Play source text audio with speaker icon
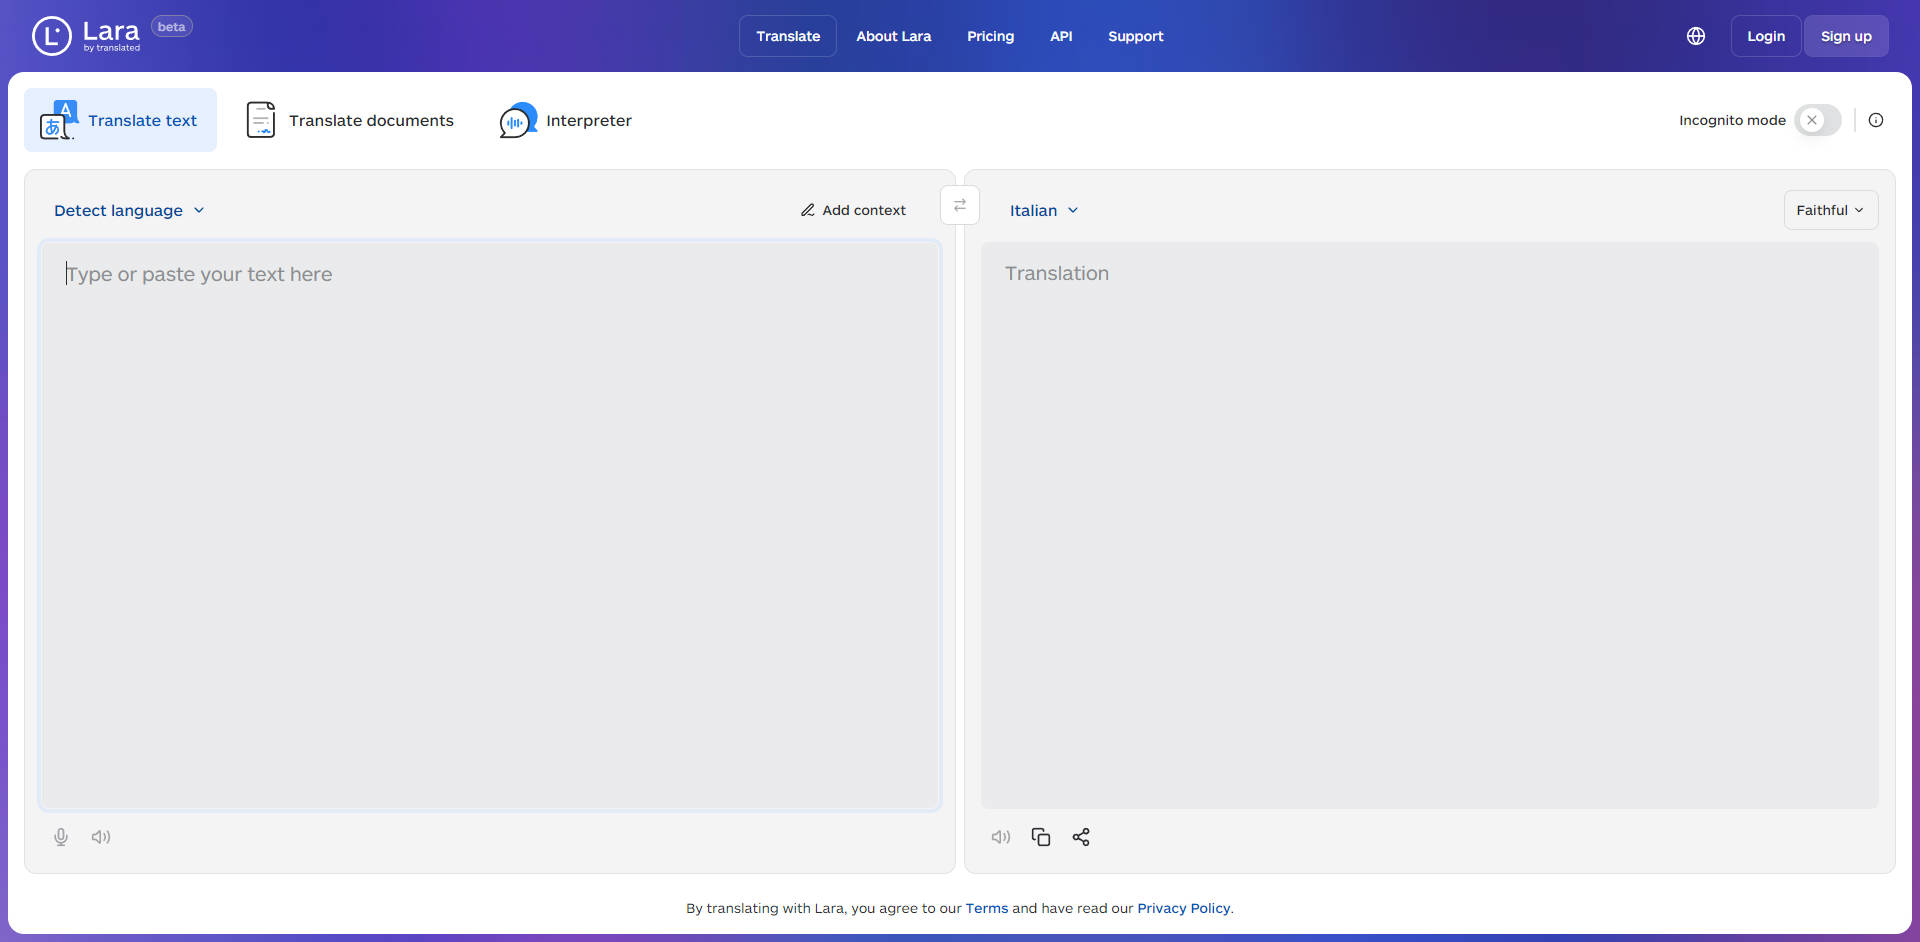Screen dimensions: 1920x942 101,837
